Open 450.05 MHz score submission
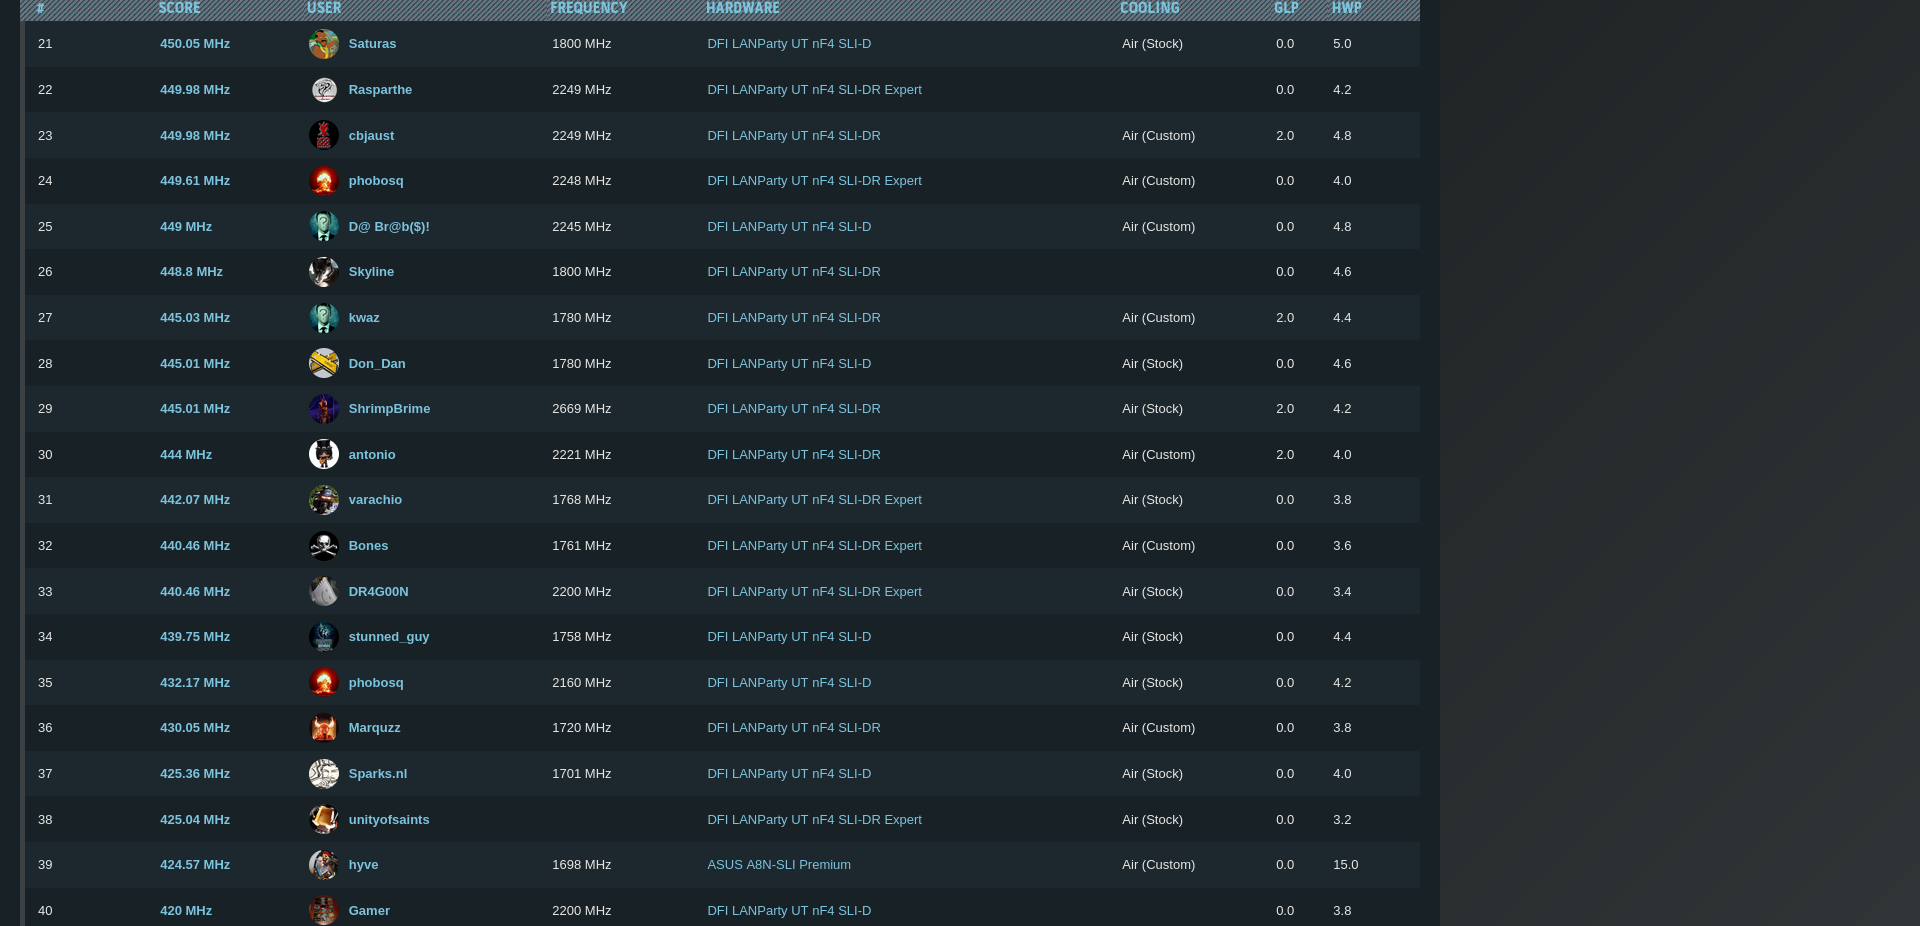 [x=195, y=44]
